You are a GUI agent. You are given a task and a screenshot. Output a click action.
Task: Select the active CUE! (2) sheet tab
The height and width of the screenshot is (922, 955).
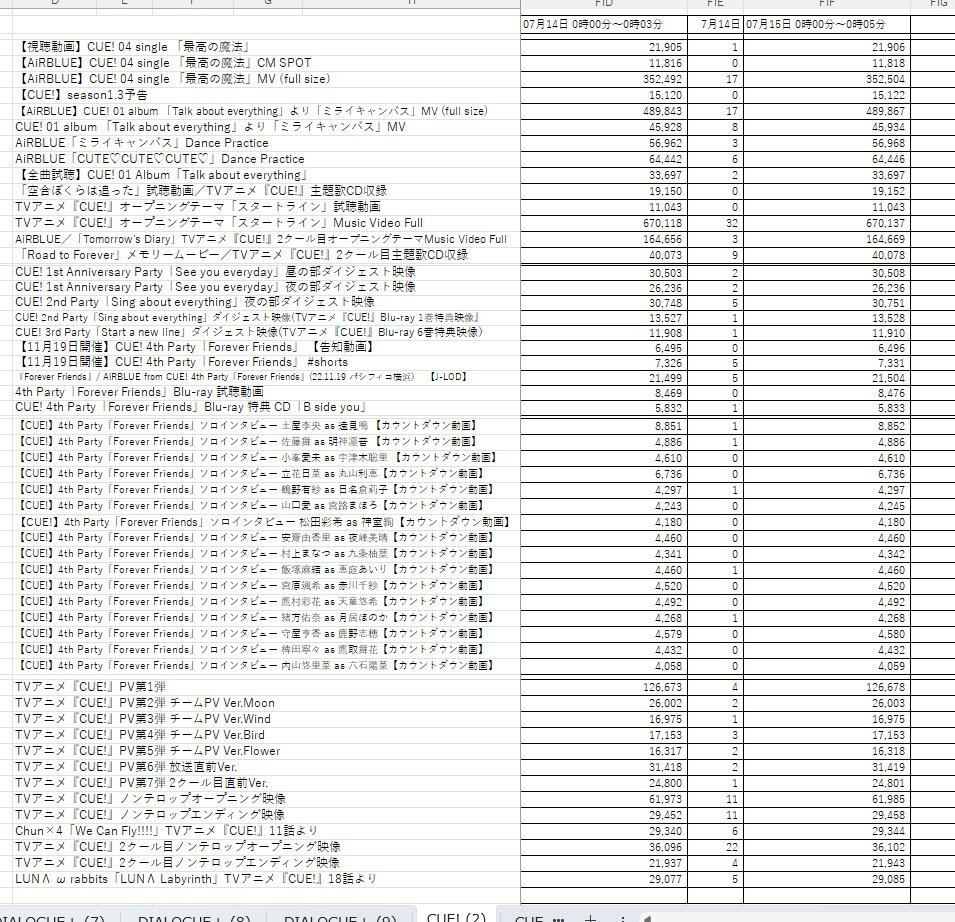(456, 917)
